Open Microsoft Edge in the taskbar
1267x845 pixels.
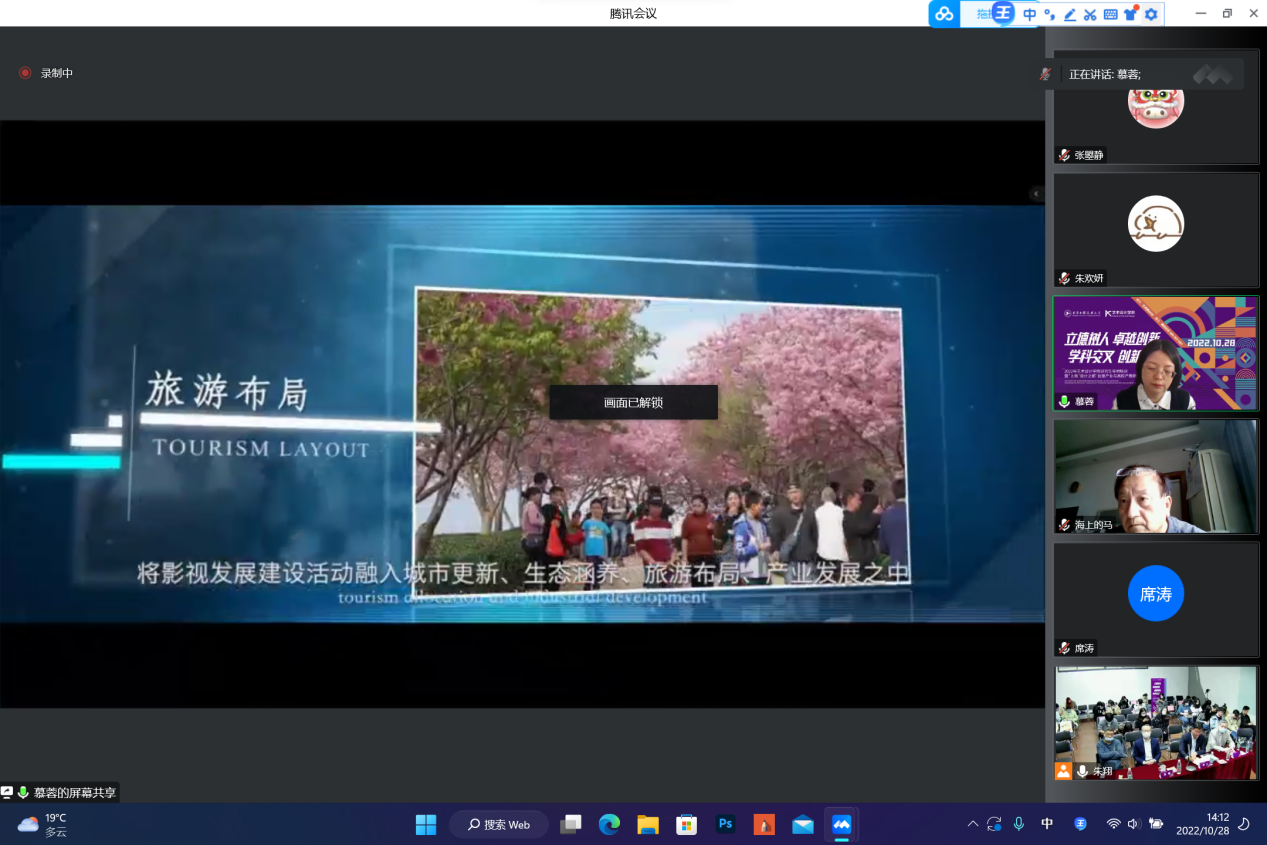(x=609, y=824)
